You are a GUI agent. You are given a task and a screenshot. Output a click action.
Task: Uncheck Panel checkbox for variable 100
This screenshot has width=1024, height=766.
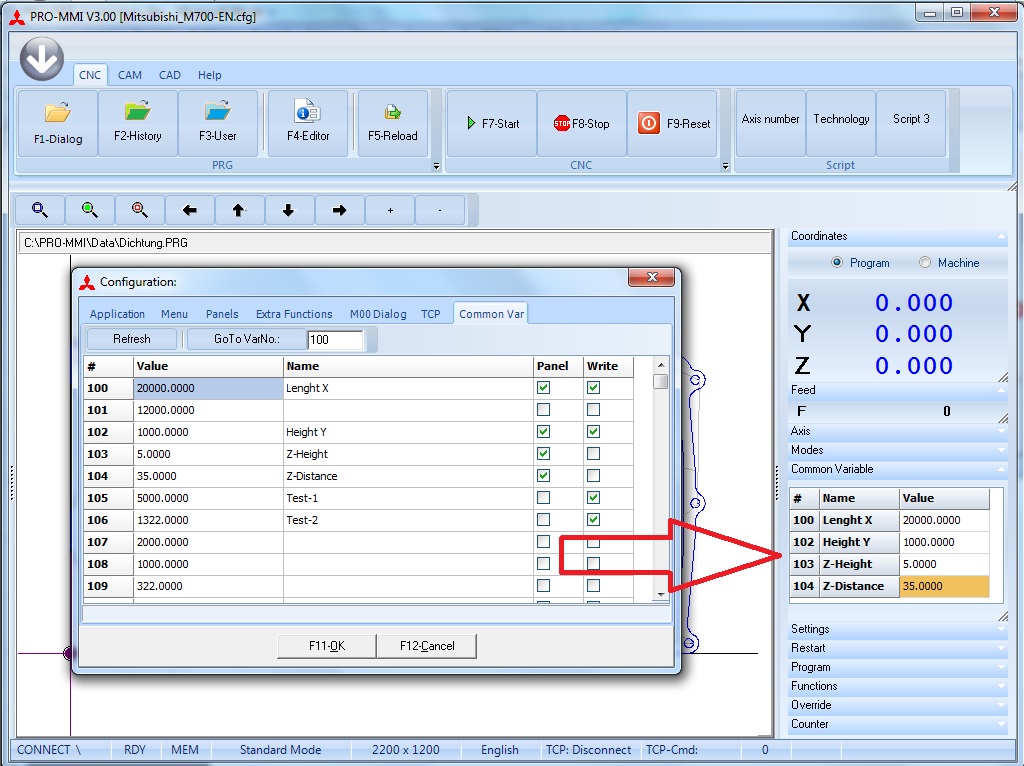click(543, 388)
